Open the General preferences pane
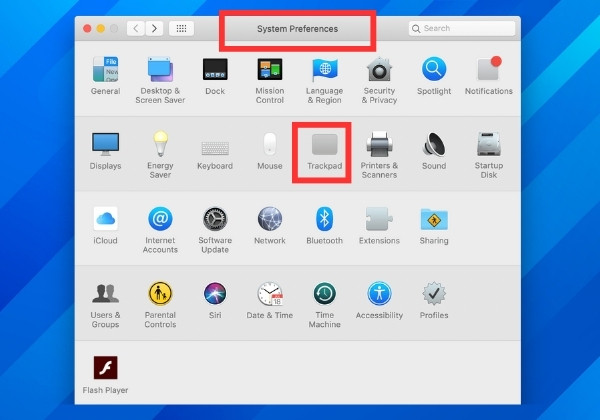The height and width of the screenshot is (420, 600). click(105, 76)
